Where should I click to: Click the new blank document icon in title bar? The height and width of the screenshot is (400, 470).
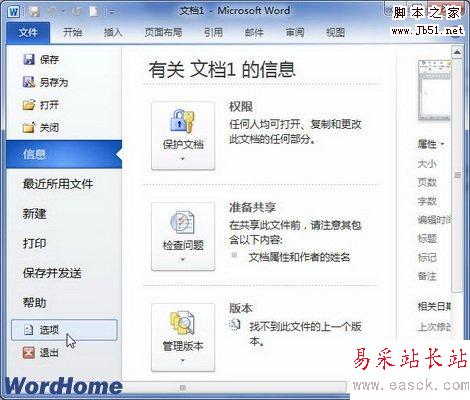pyautogui.click(x=94, y=12)
